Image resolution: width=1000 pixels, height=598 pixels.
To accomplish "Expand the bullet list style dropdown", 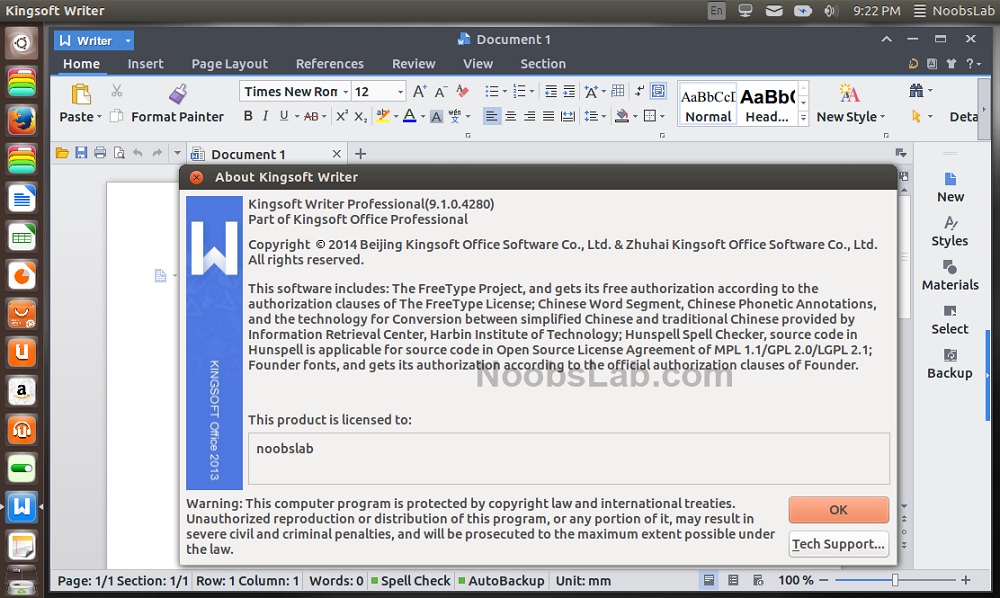I will tap(504, 92).
